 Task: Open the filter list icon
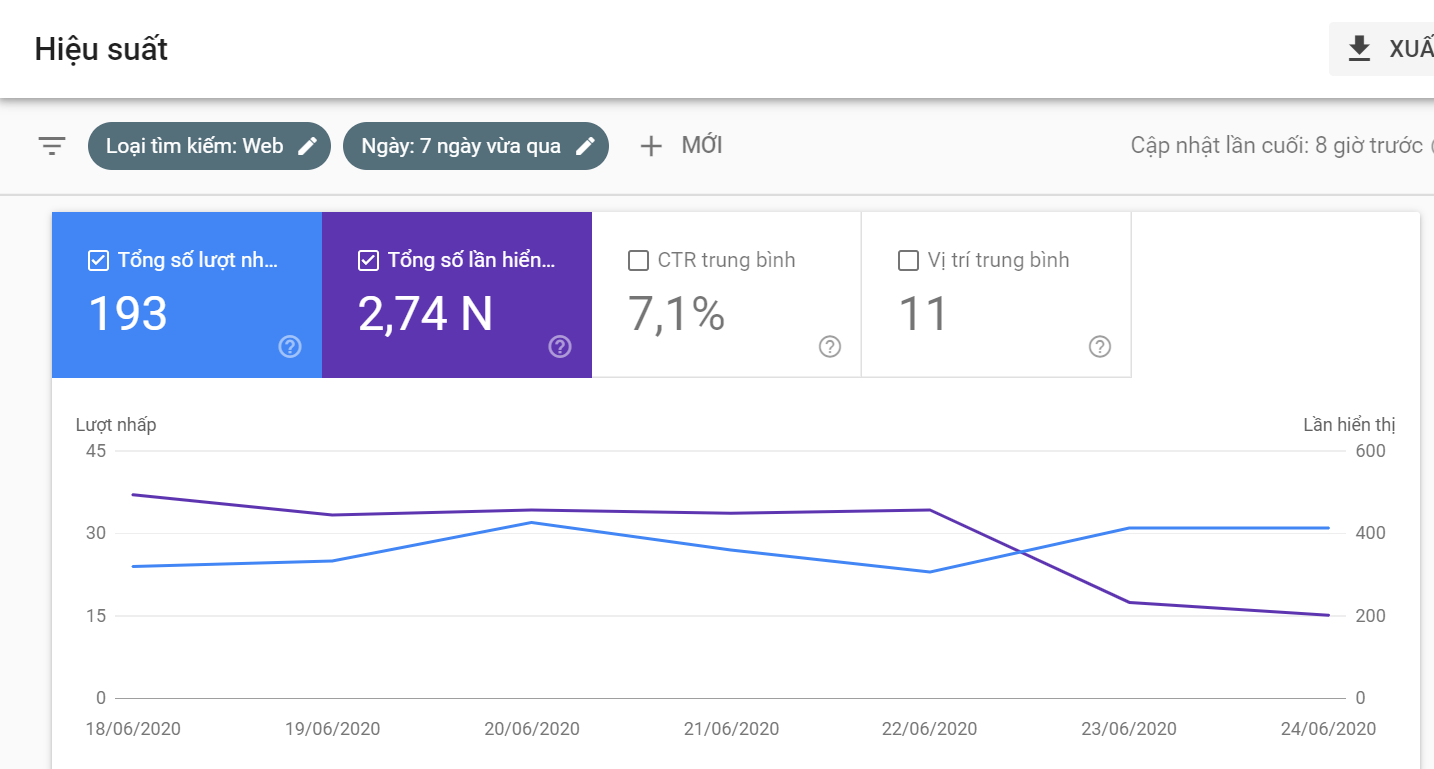[x=52, y=146]
